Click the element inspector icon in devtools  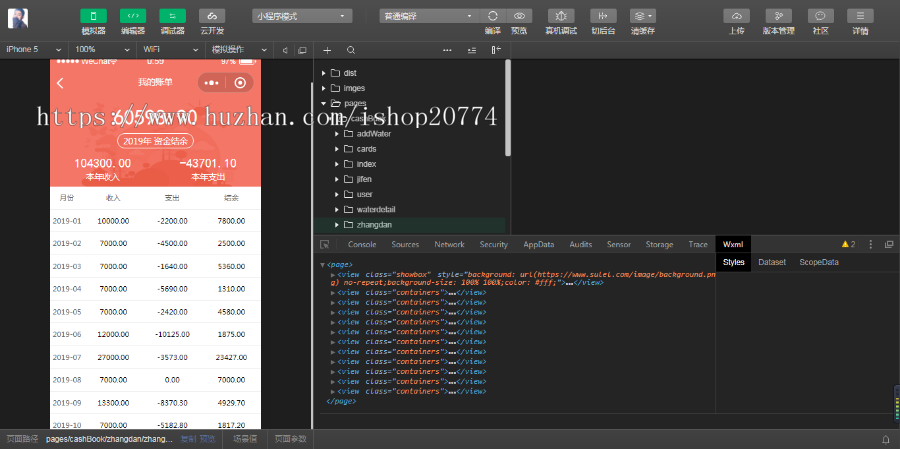pyautogui.click(x=325, y=244)
